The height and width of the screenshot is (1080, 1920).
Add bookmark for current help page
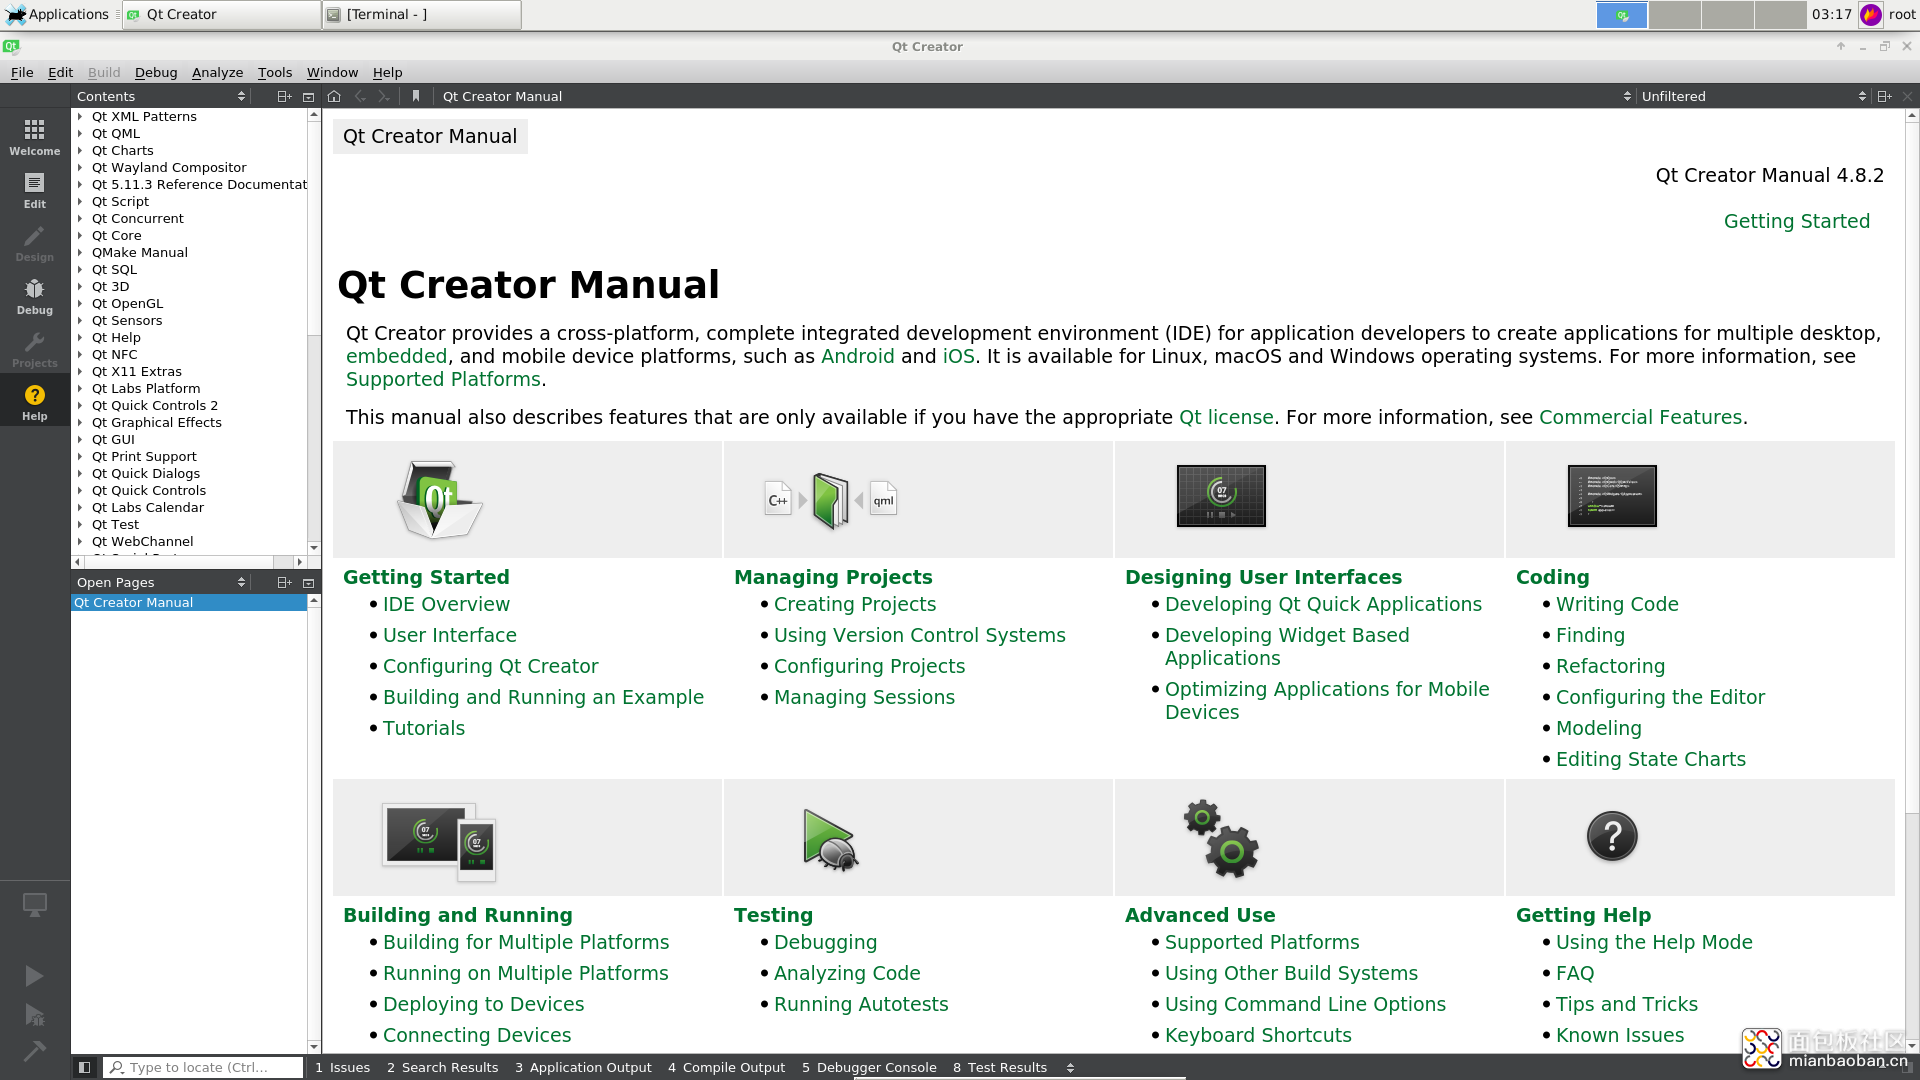pos(416,96)
